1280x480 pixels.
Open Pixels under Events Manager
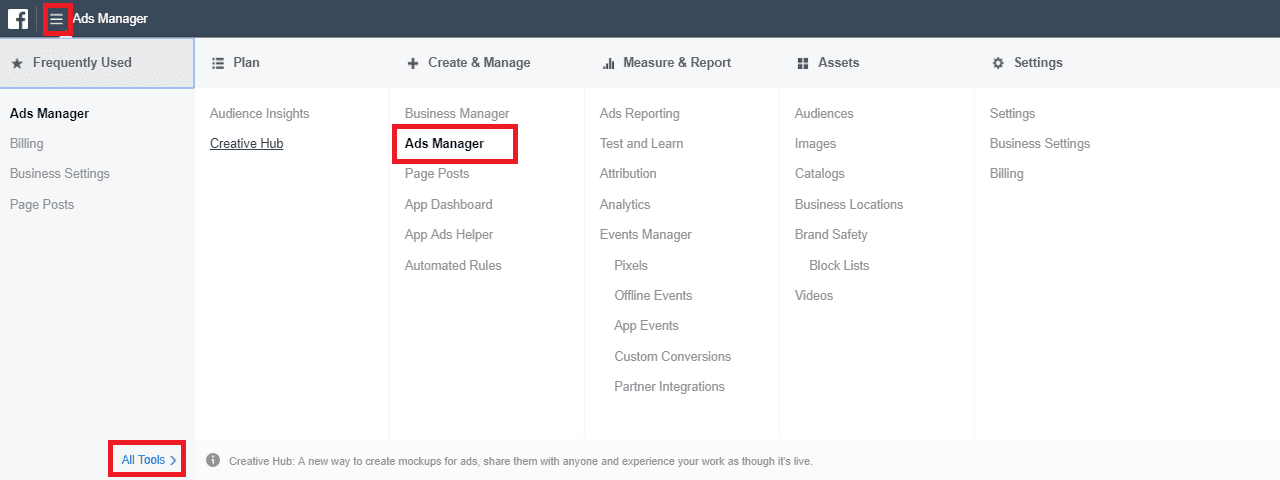(631, 265)
